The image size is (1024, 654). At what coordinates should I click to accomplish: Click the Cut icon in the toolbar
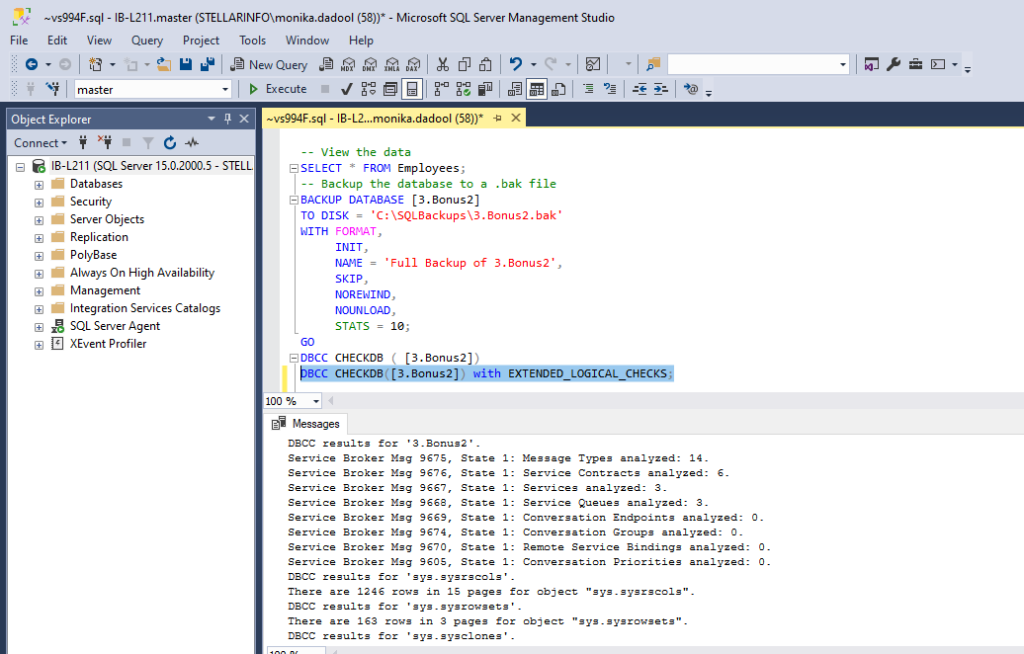pyautogui.click(x=443, y=64)
